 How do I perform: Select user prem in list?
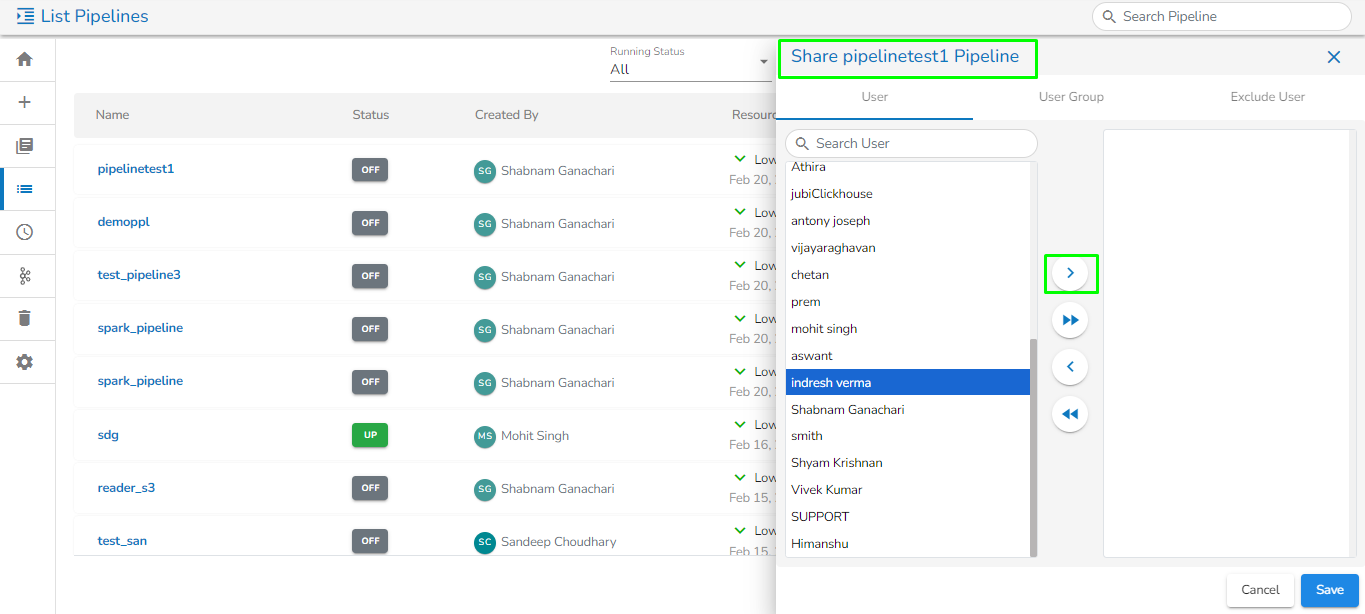click(908, 302)
